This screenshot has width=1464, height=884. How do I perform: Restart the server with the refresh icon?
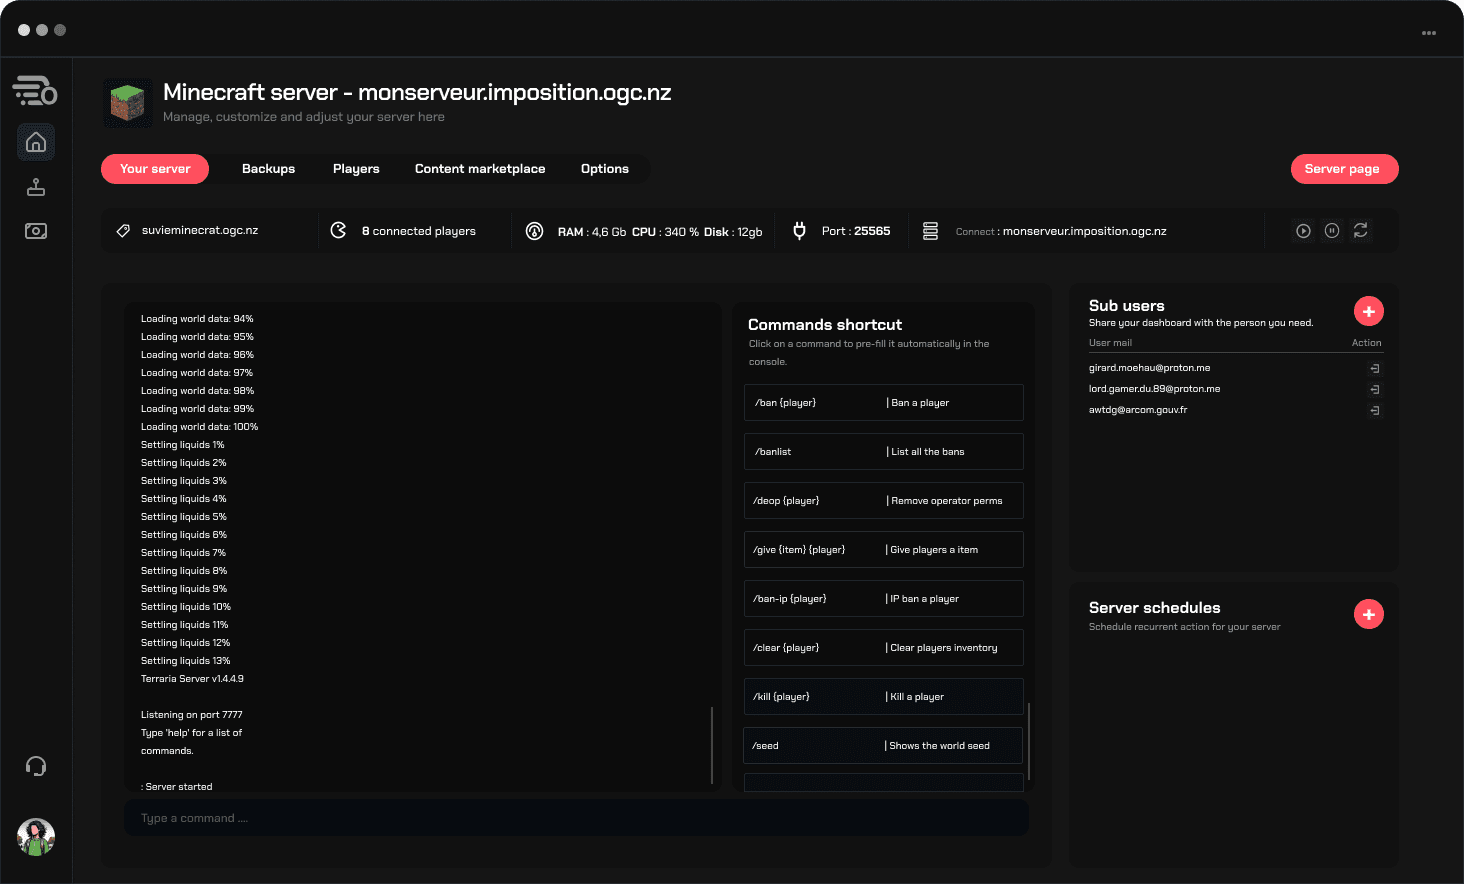1361,231
